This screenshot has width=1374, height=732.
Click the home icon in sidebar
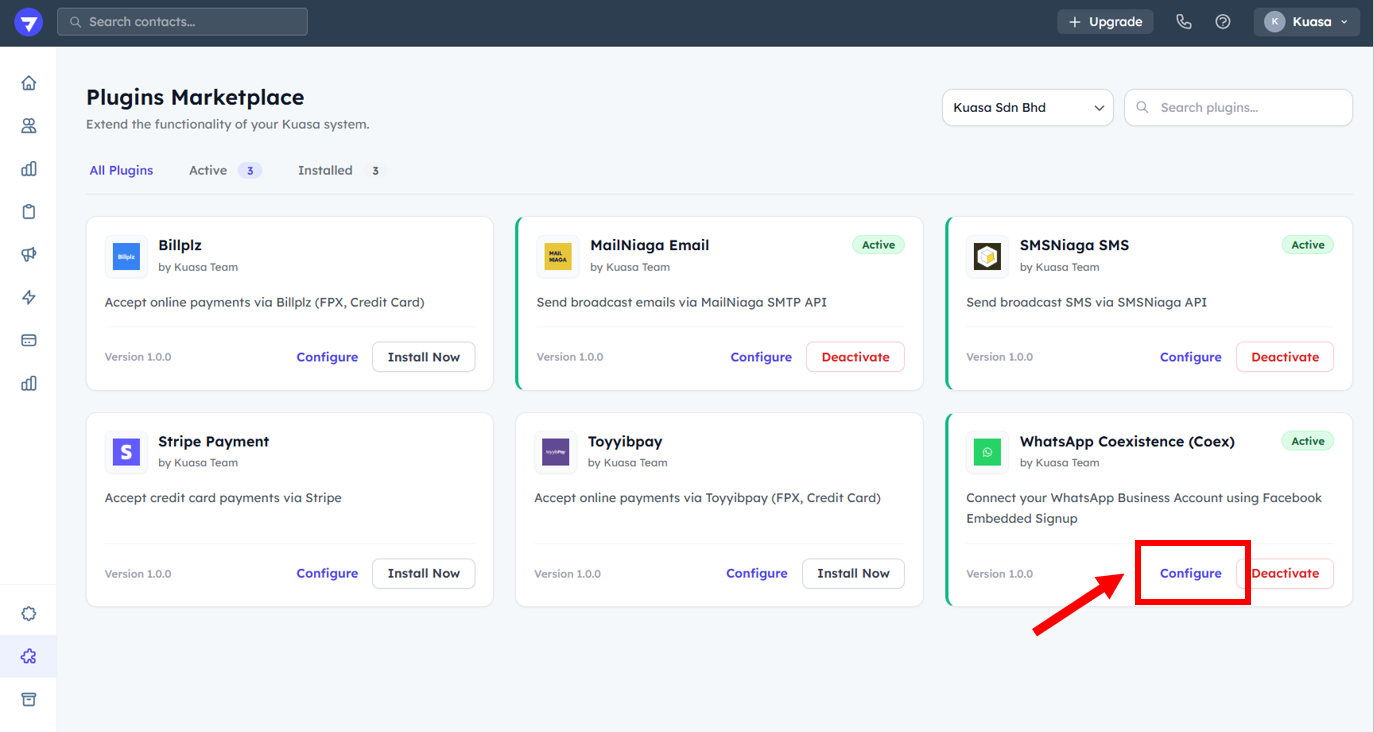pyautogui.click(x=29, y=83)
